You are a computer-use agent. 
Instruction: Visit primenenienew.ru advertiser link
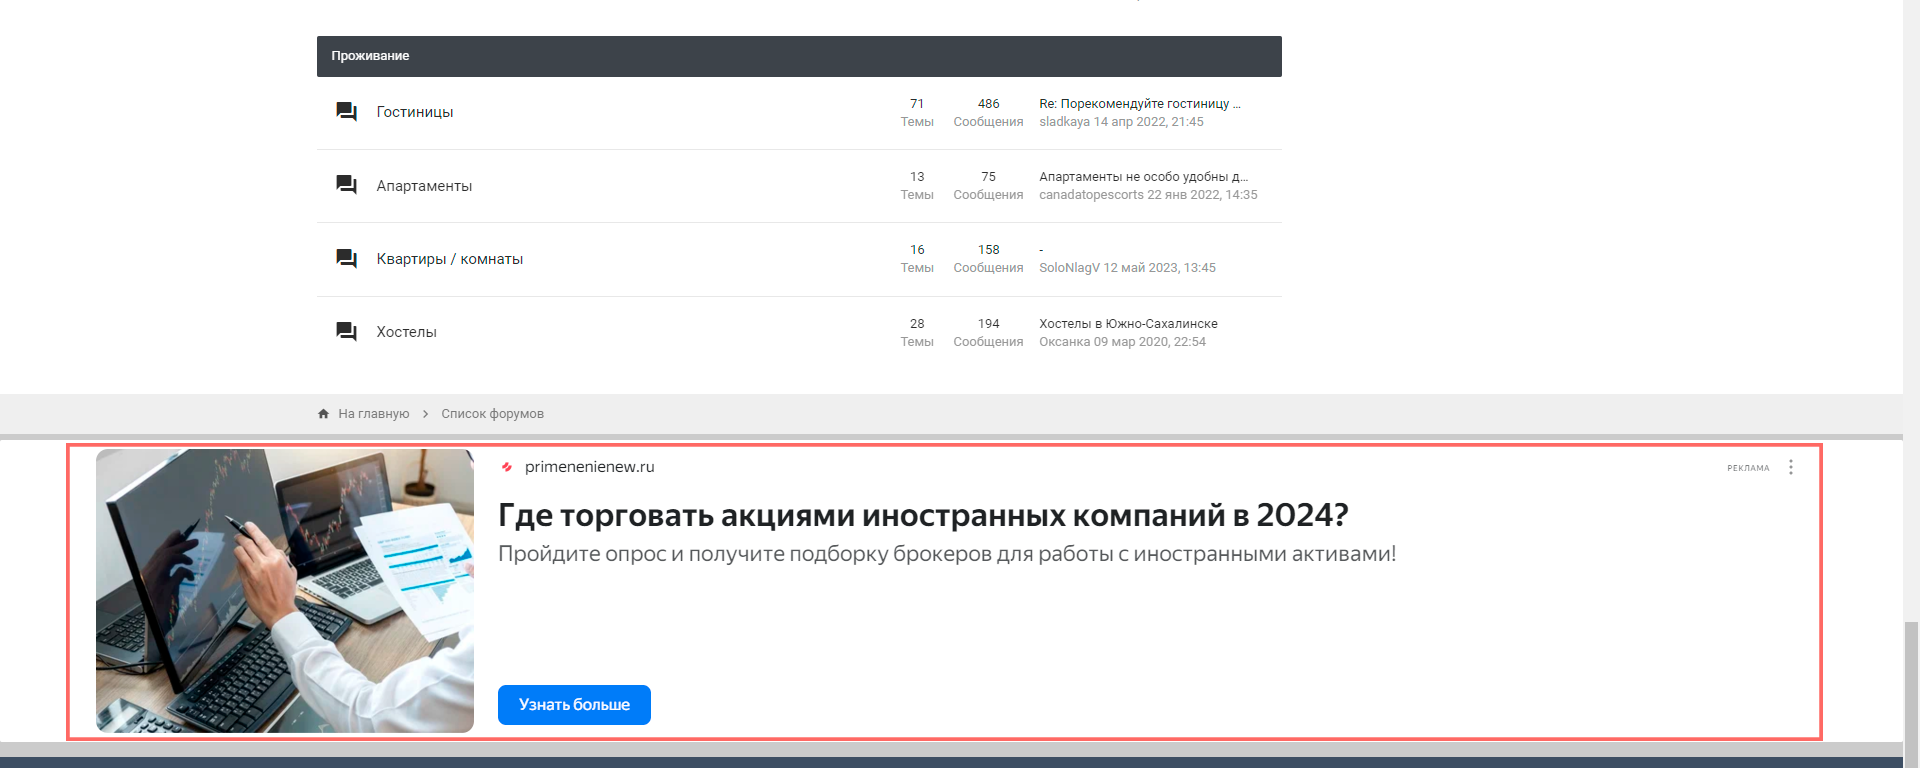[x=589, y=467]
